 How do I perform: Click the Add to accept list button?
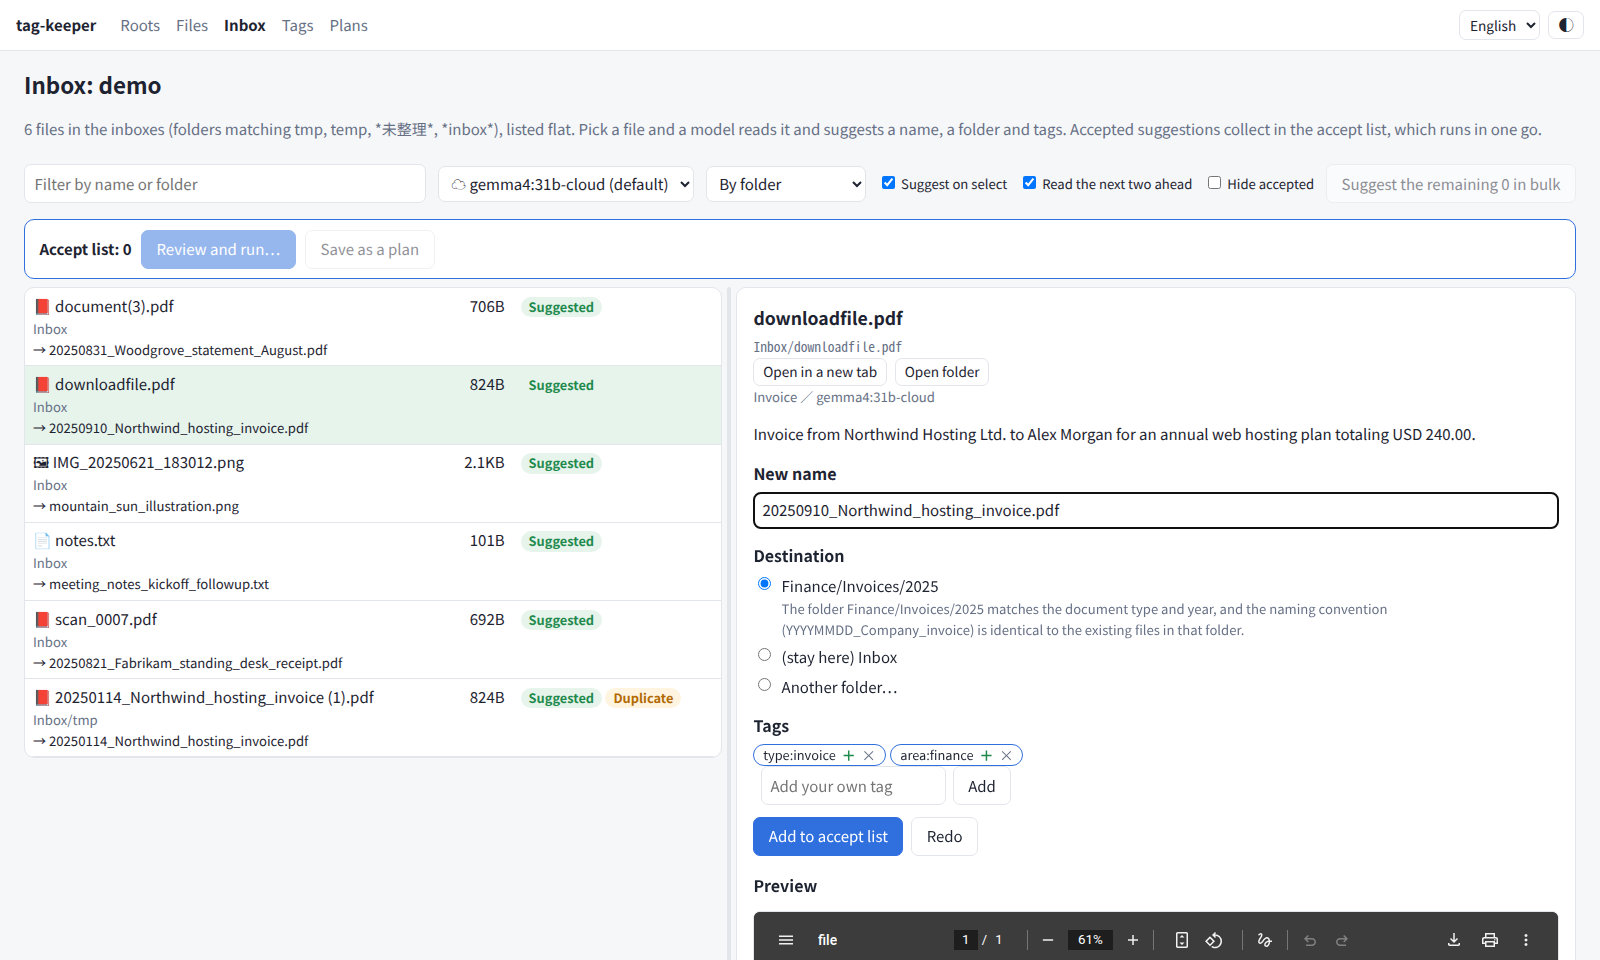[x=828, y=837]
